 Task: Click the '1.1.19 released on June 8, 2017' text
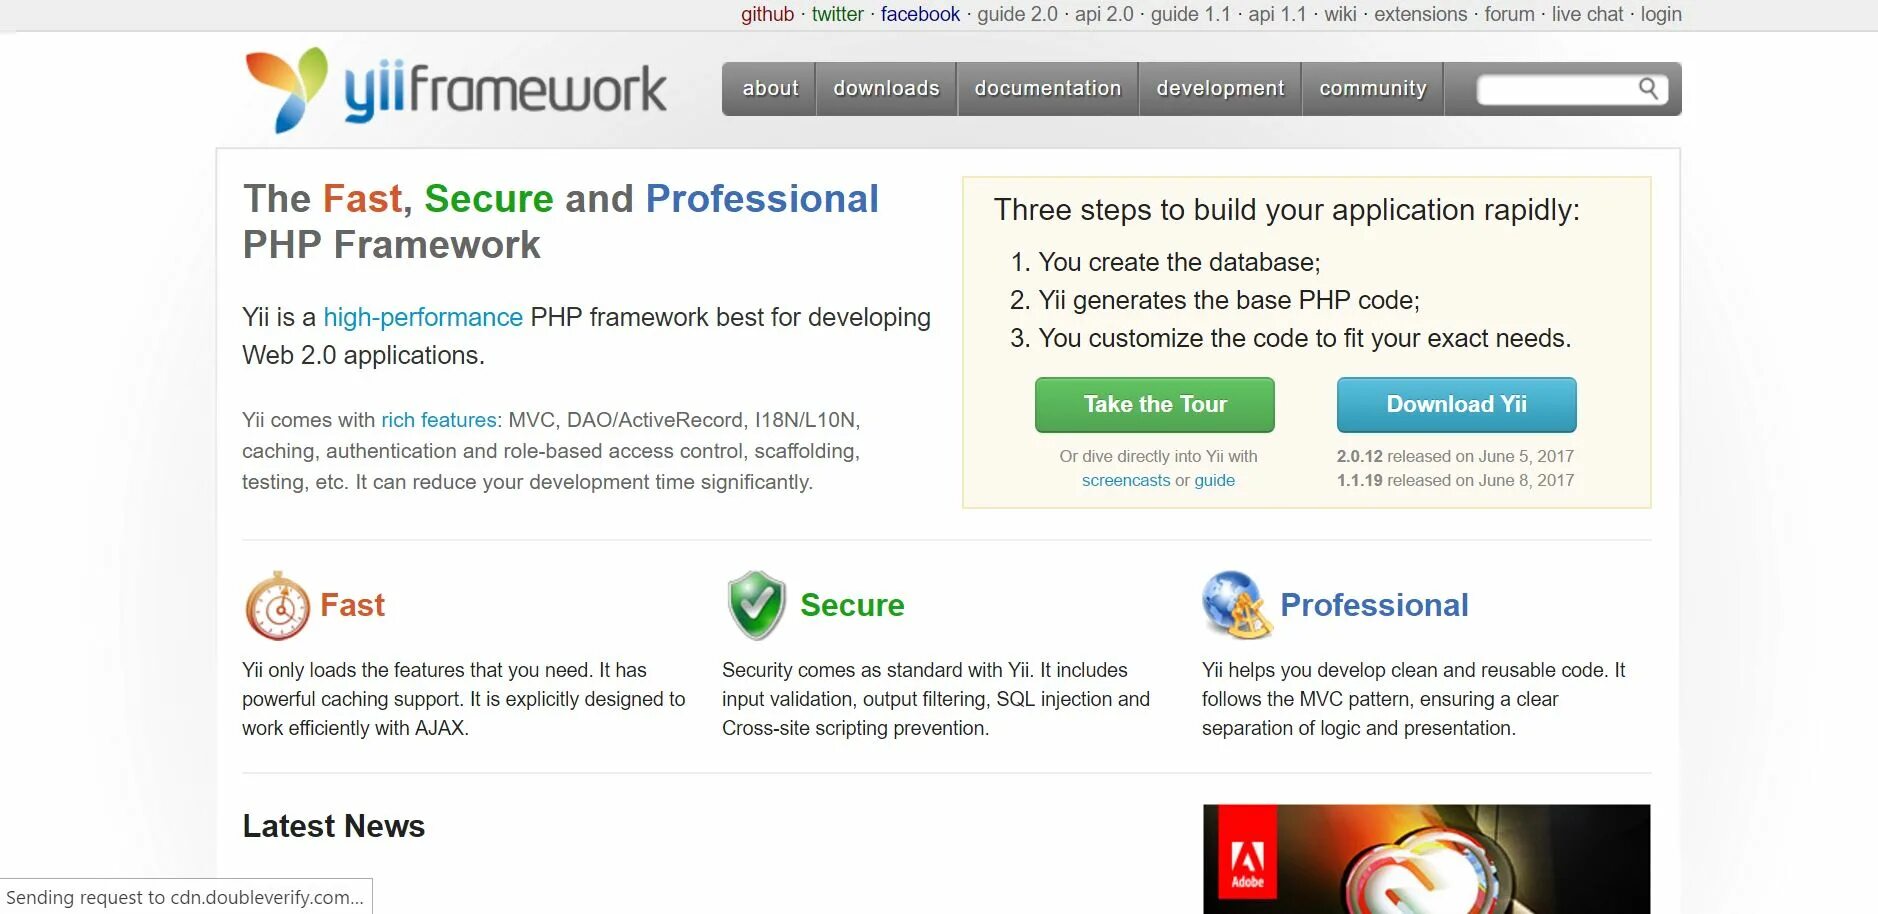point(1455,480)
